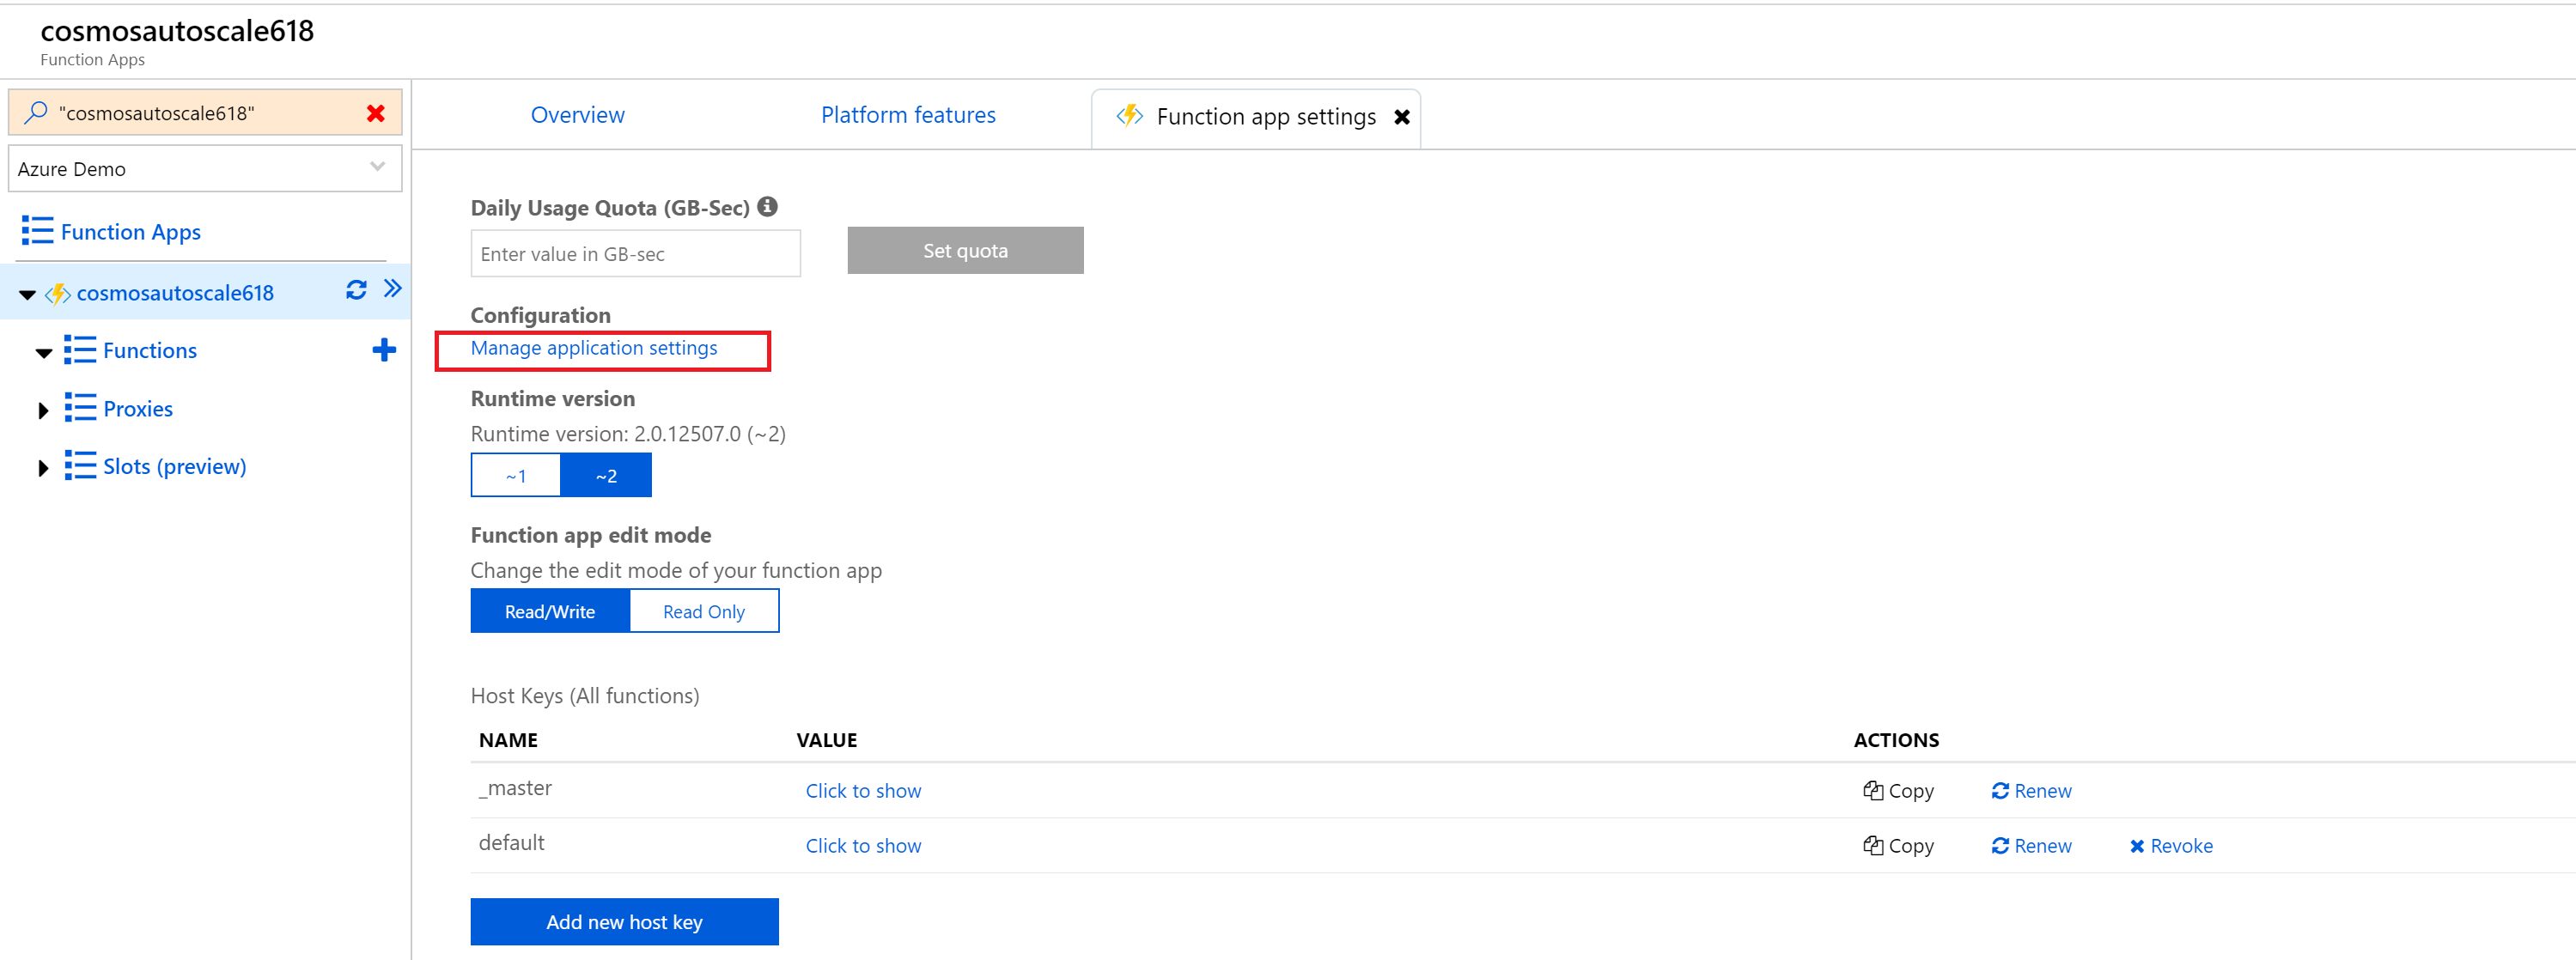Click the Runtime version 2.0.12507.0 text
2576x960 pixels.
click(x=628, y=434)
